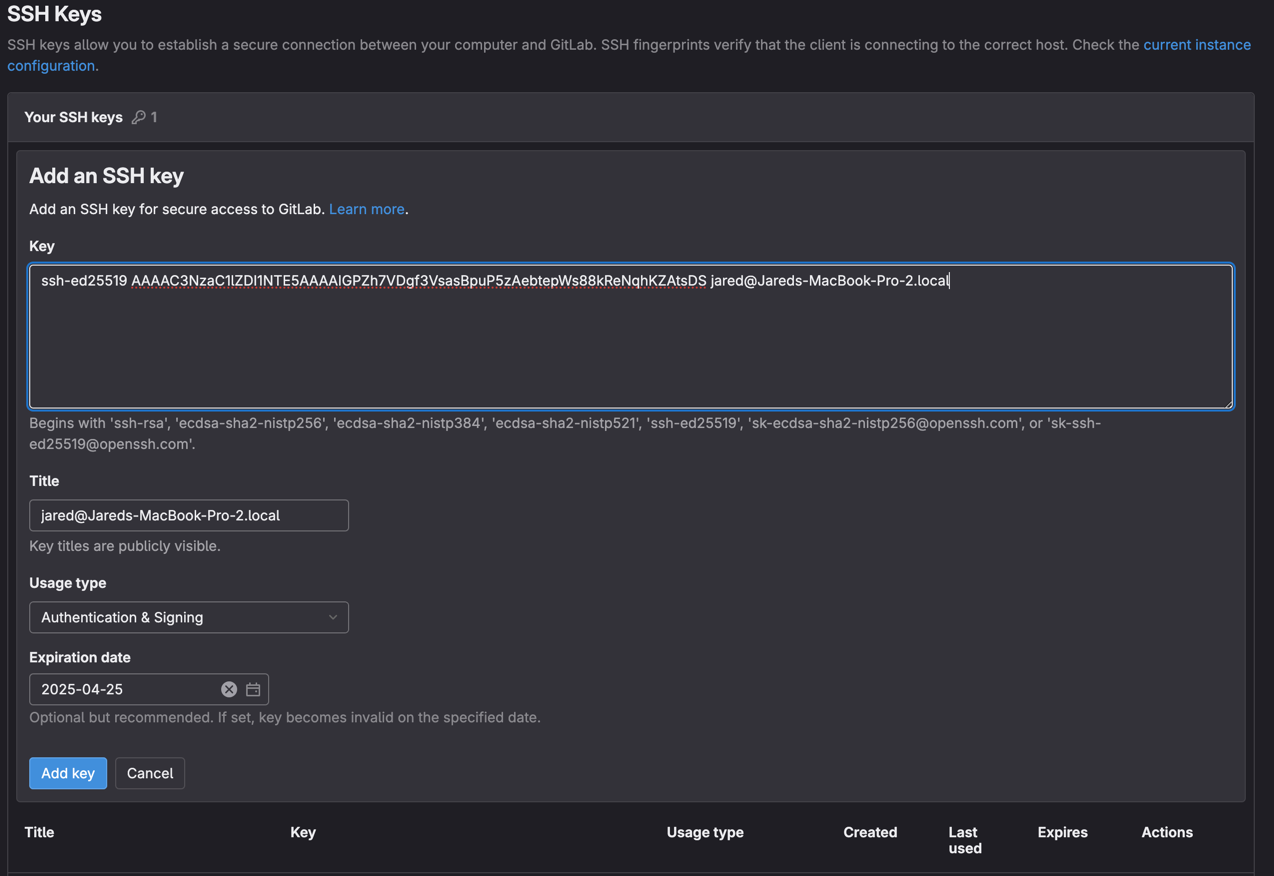Click the 'Your SSH keys' heading text
Image resolution: width=1274 pixels, height=876 pixels.
tap(73, 117)
